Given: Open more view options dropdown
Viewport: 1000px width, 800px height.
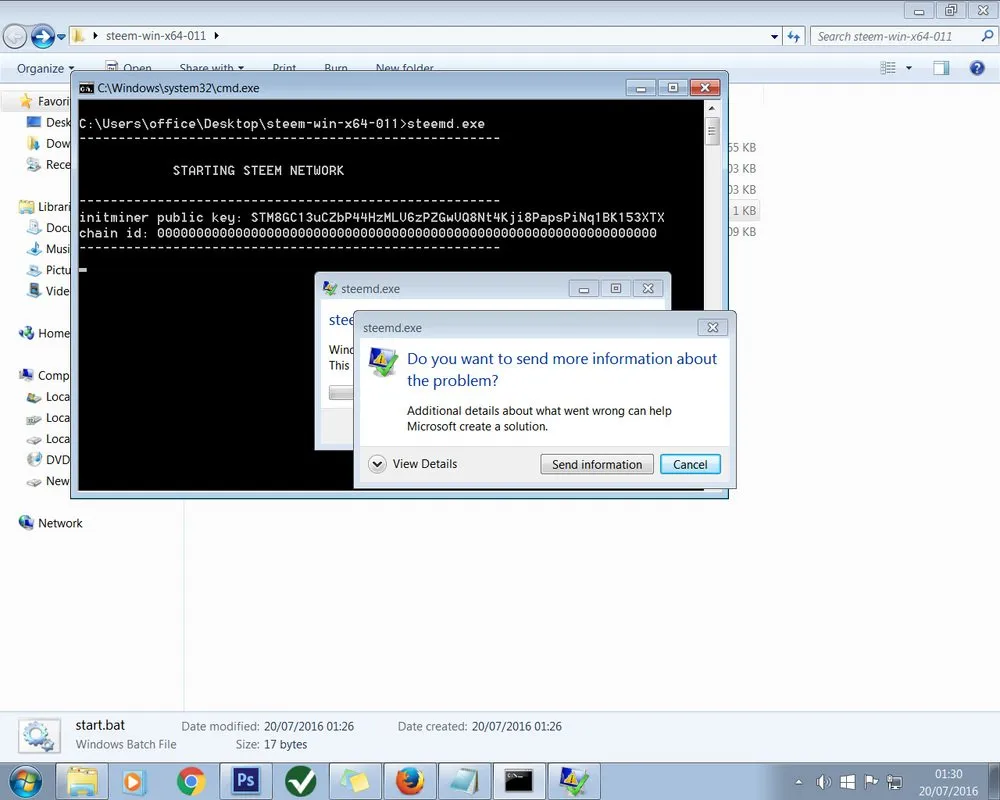Looking at the screenshot, I should pos(908,68).
